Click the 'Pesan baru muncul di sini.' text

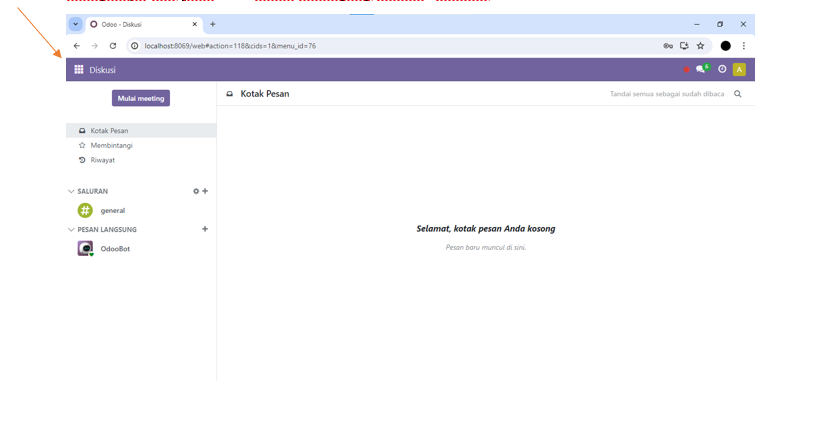pos(486,247)
